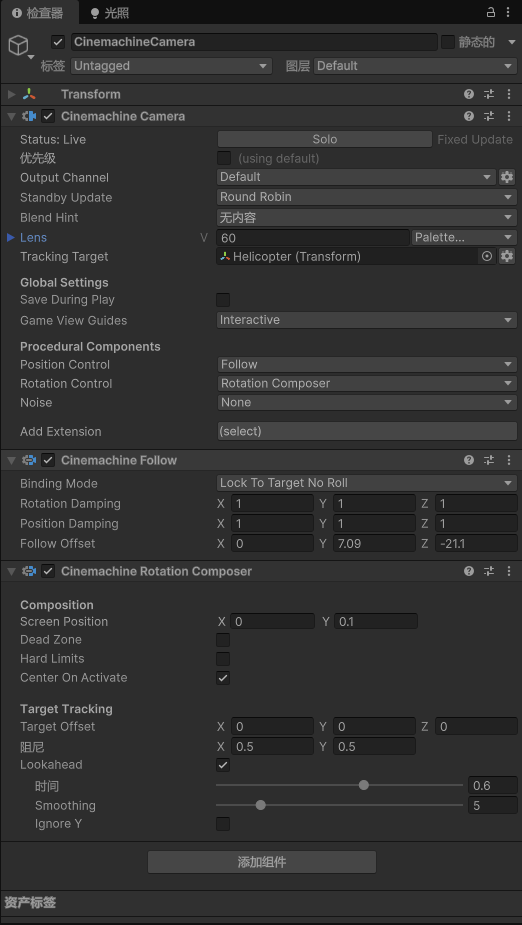Screen dimensions: 522x925
Task: Disable the Cinemachine Follow component checkbox
Action: pyautogui.click(x=48, y=460)
